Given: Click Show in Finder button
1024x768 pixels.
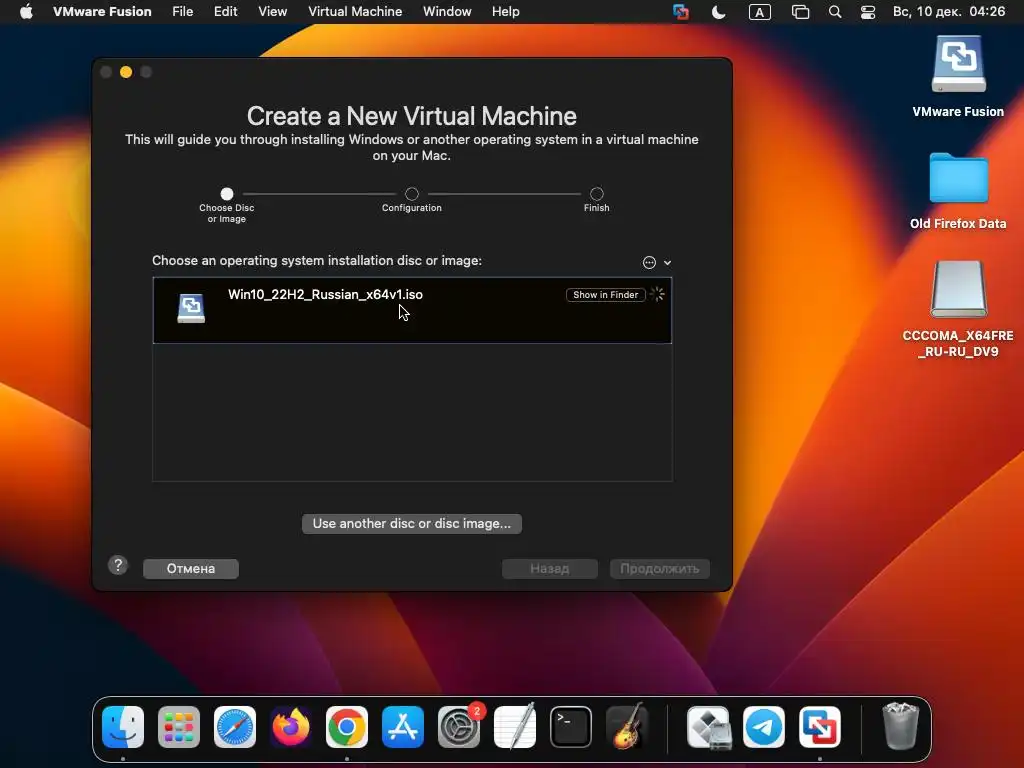Looking at the screenshot, I should point(605,295).
